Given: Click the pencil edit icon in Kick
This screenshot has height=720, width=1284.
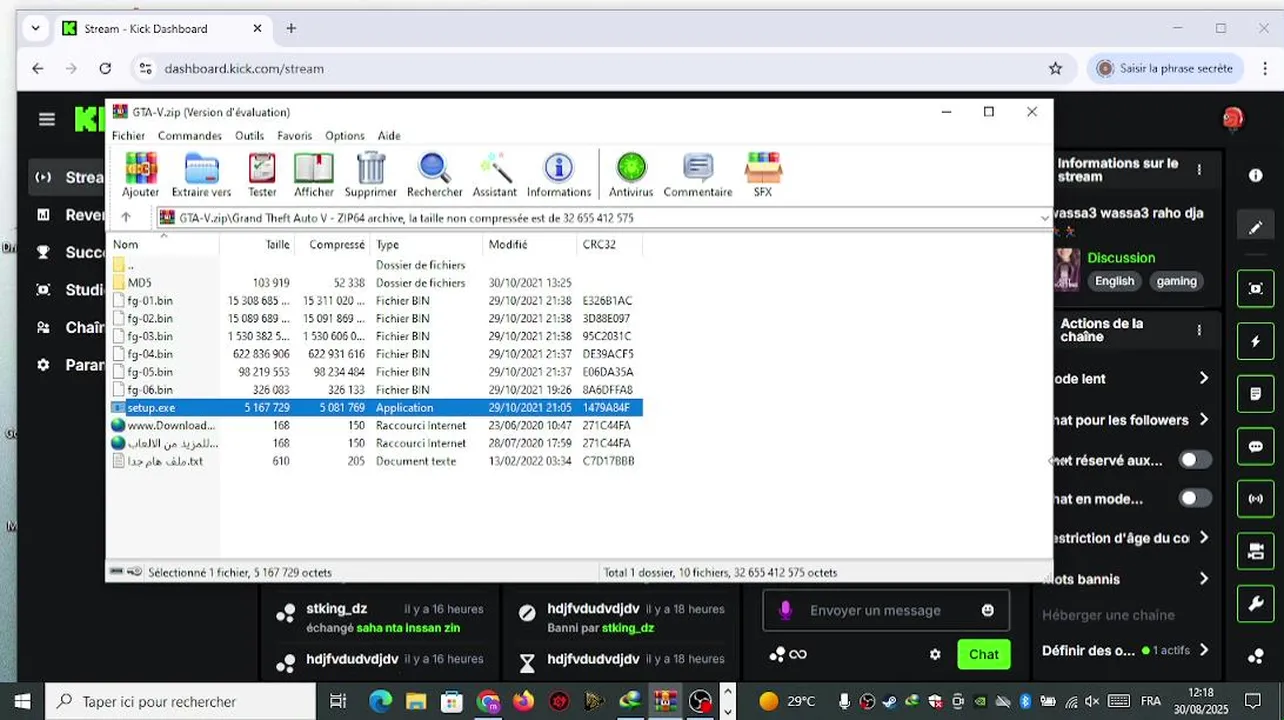Looking at the screenshot, I should pyautogui.click(x=1256, y=227).
